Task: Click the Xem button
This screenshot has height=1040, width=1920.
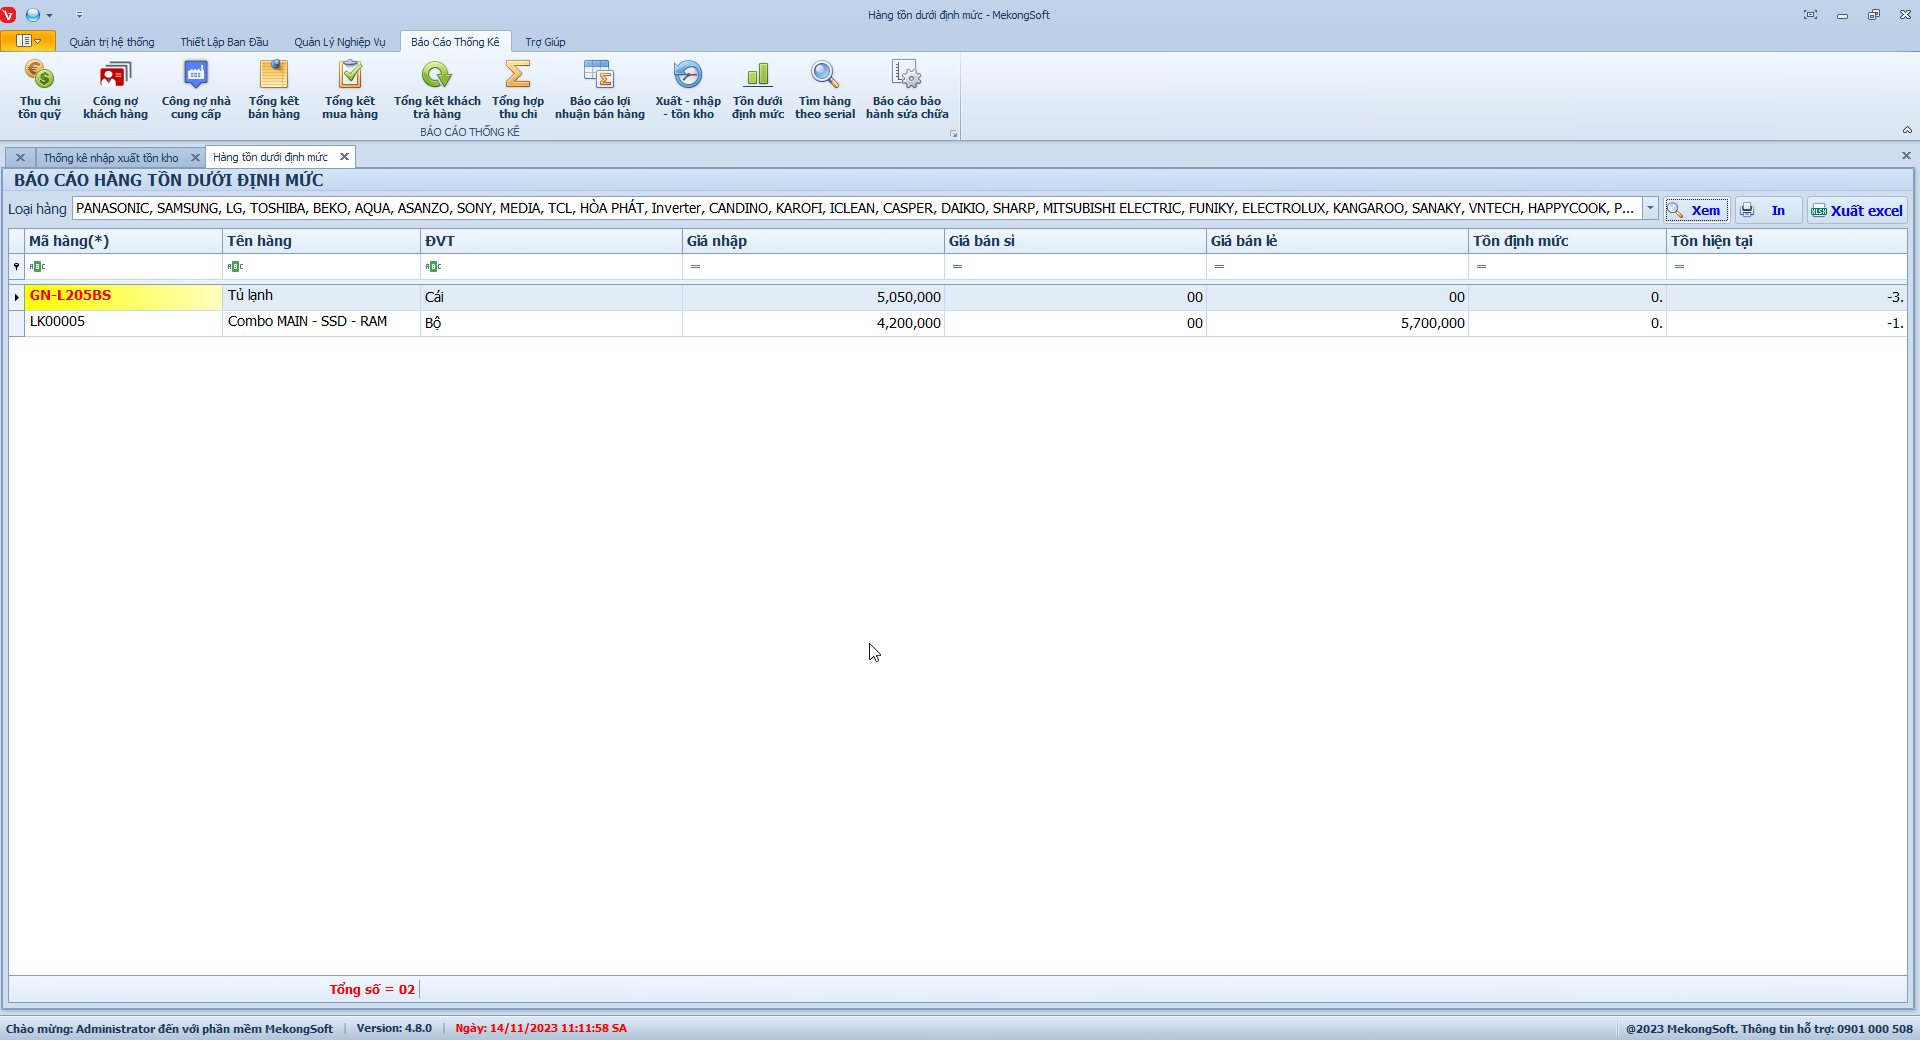Action: tap(1697, 210)
